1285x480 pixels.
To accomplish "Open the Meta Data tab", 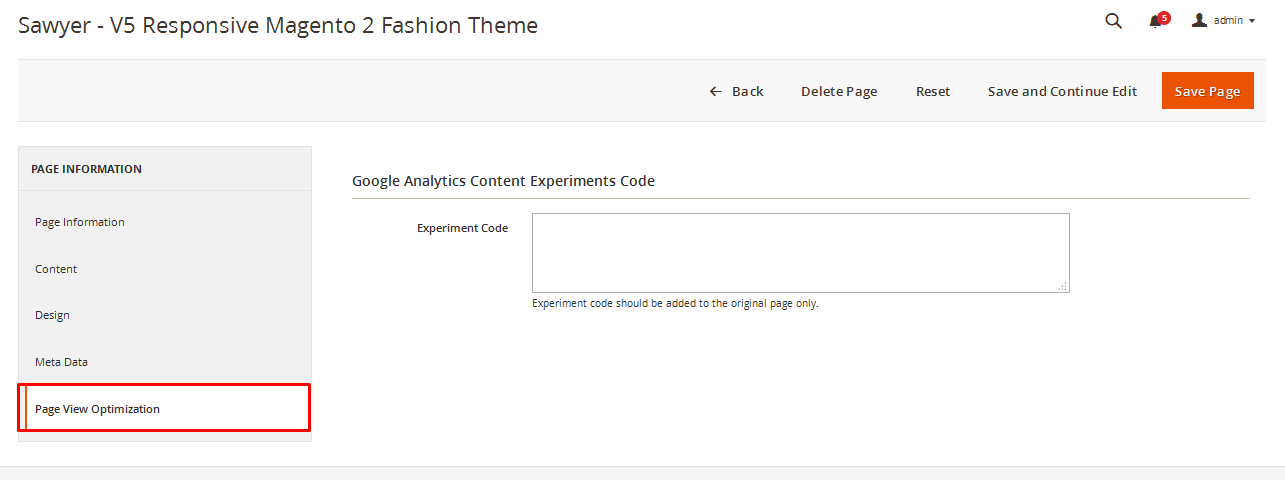I will (62, 362).
